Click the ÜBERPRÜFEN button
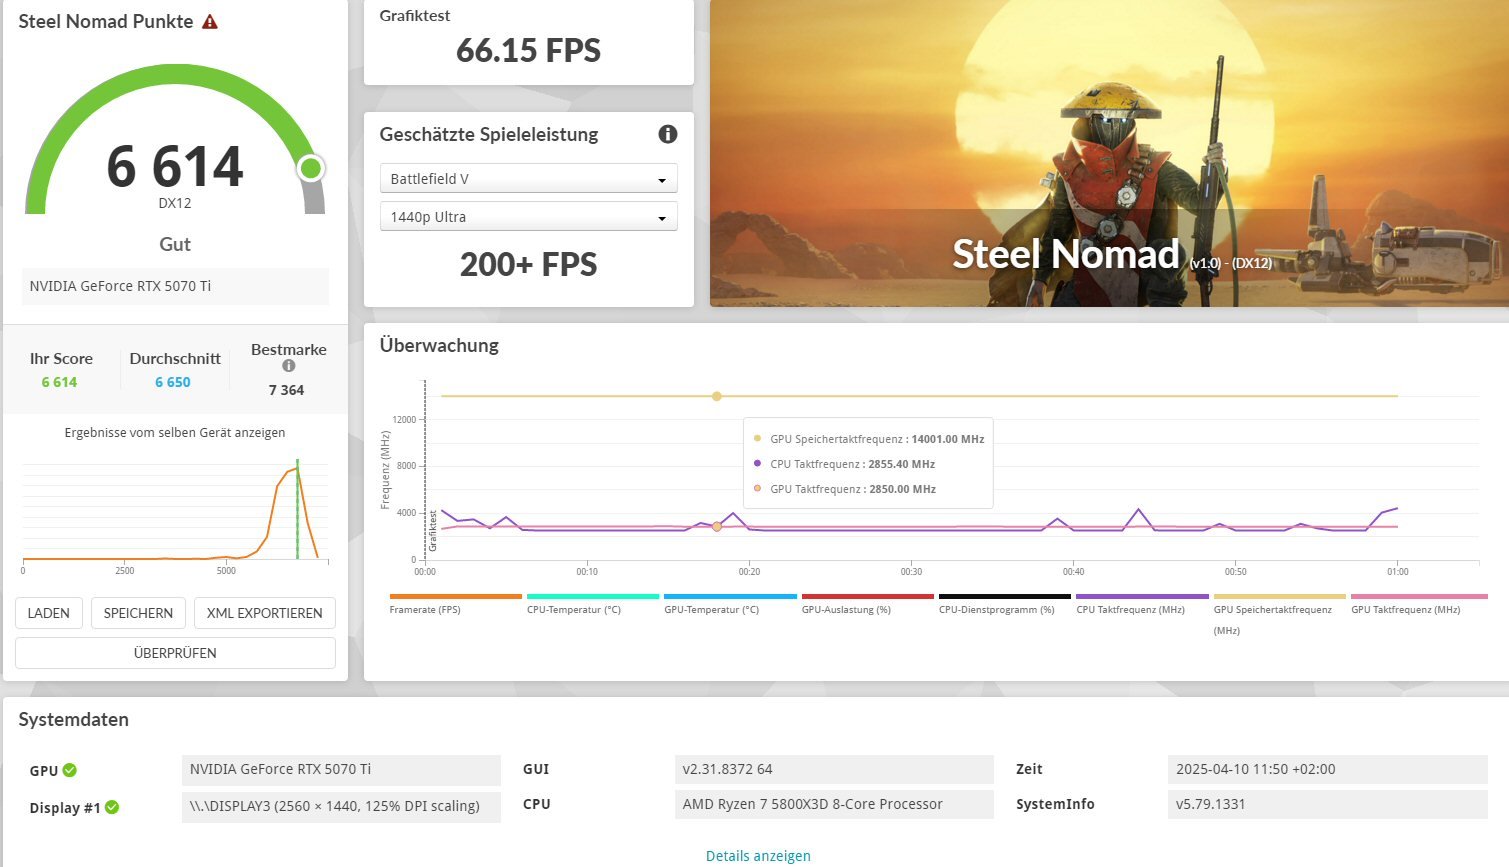Screen dimensions: 1509x867 [175, 653]
